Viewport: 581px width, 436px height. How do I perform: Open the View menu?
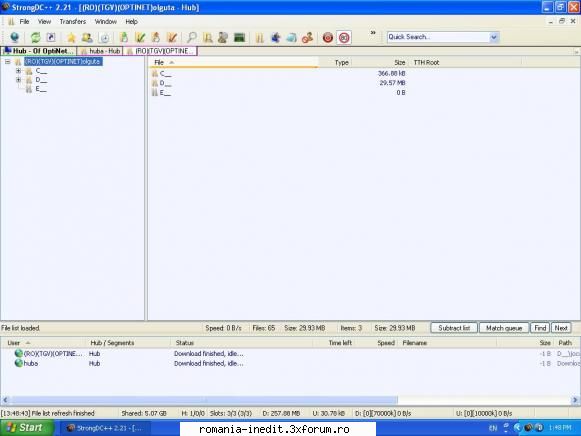tap(44, 21)
